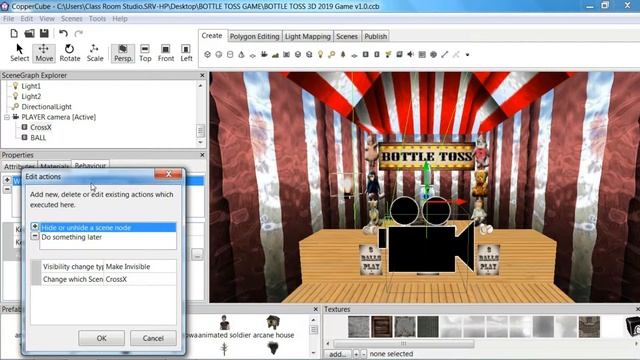Click the Redo arrow icon
640x360 pixels.
pyautogui.click(x=78, y=33)
